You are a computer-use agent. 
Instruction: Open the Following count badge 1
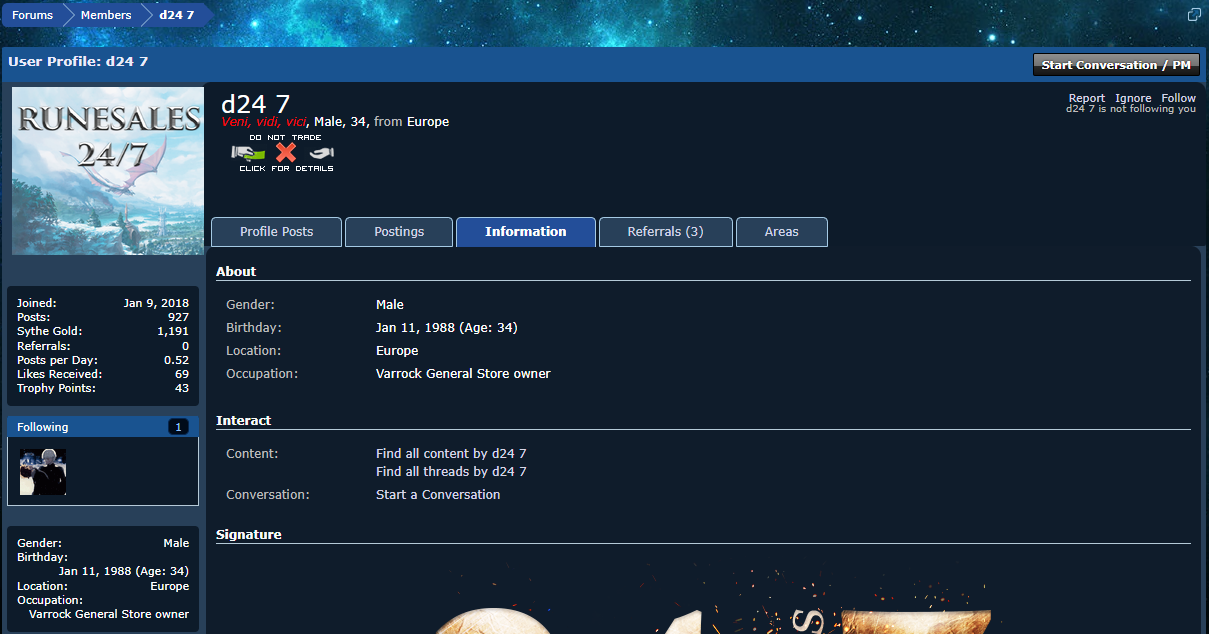click(x=179, y=427)
